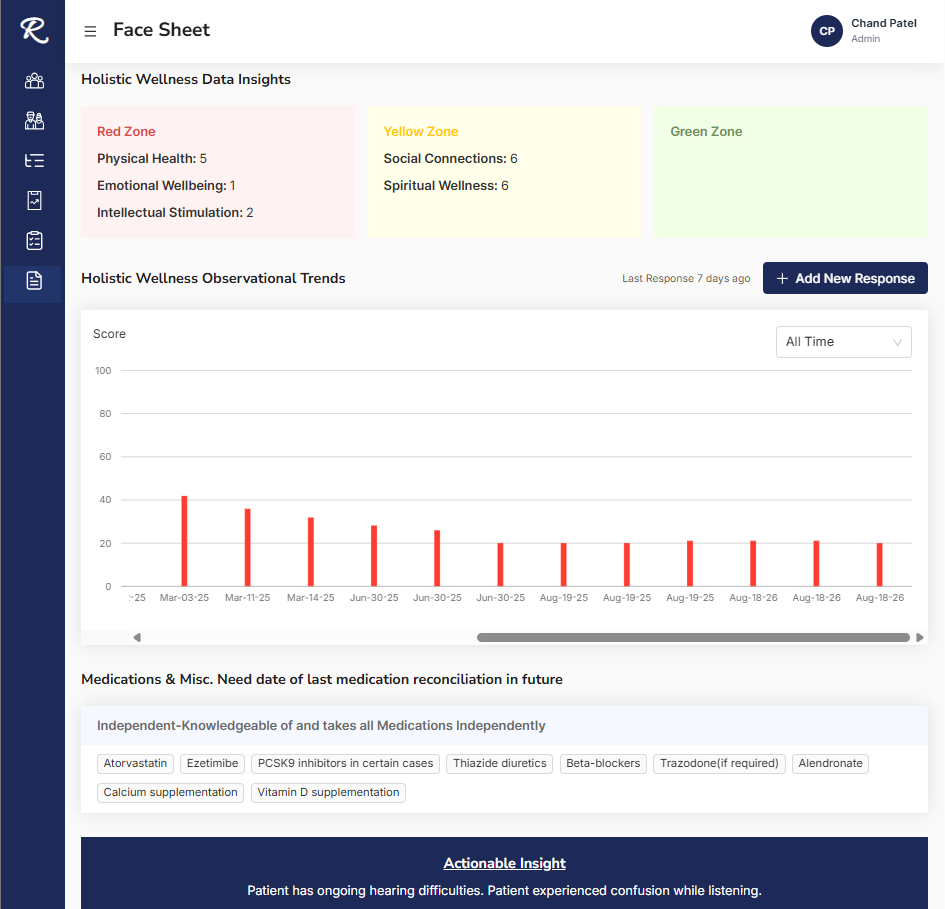Click the All Time dropdown chevron

(897, 342)
